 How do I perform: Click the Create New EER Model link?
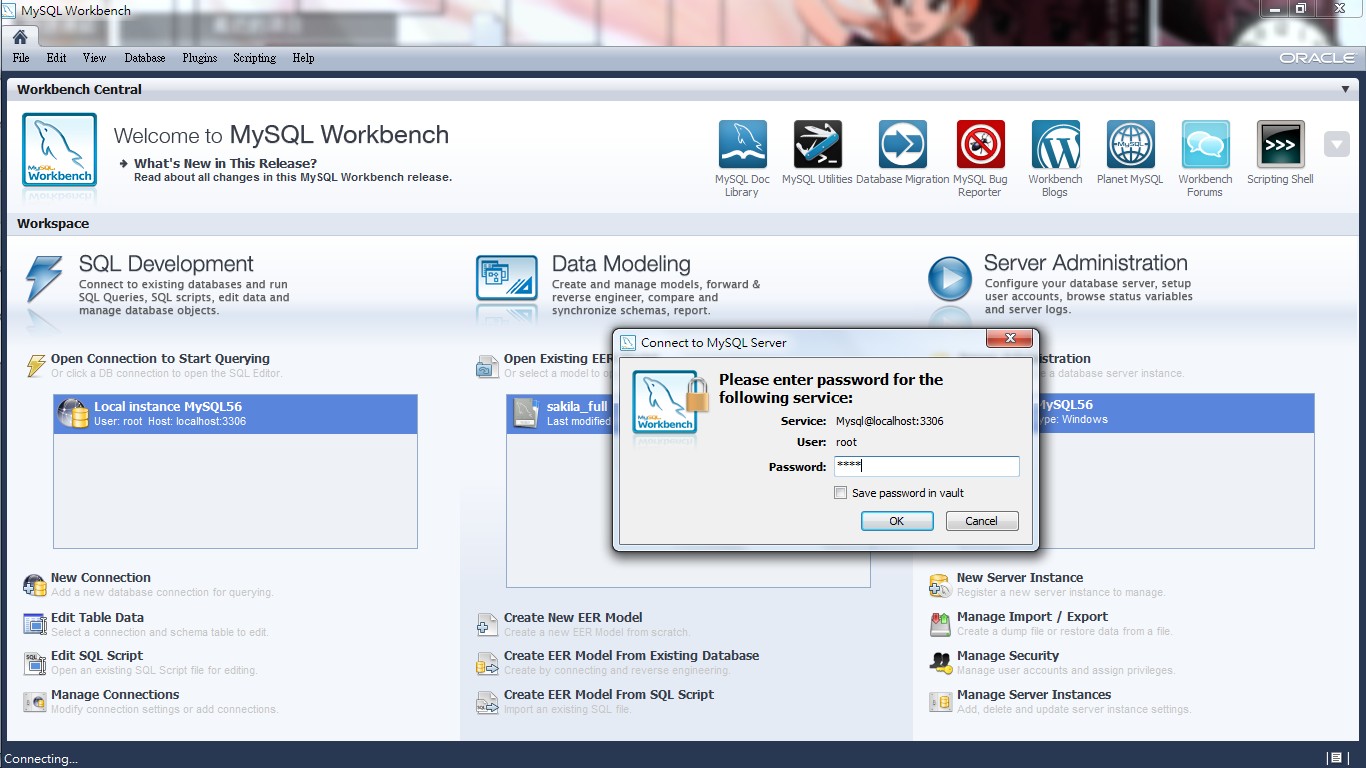pyautogui.click(x=573, y=618)
